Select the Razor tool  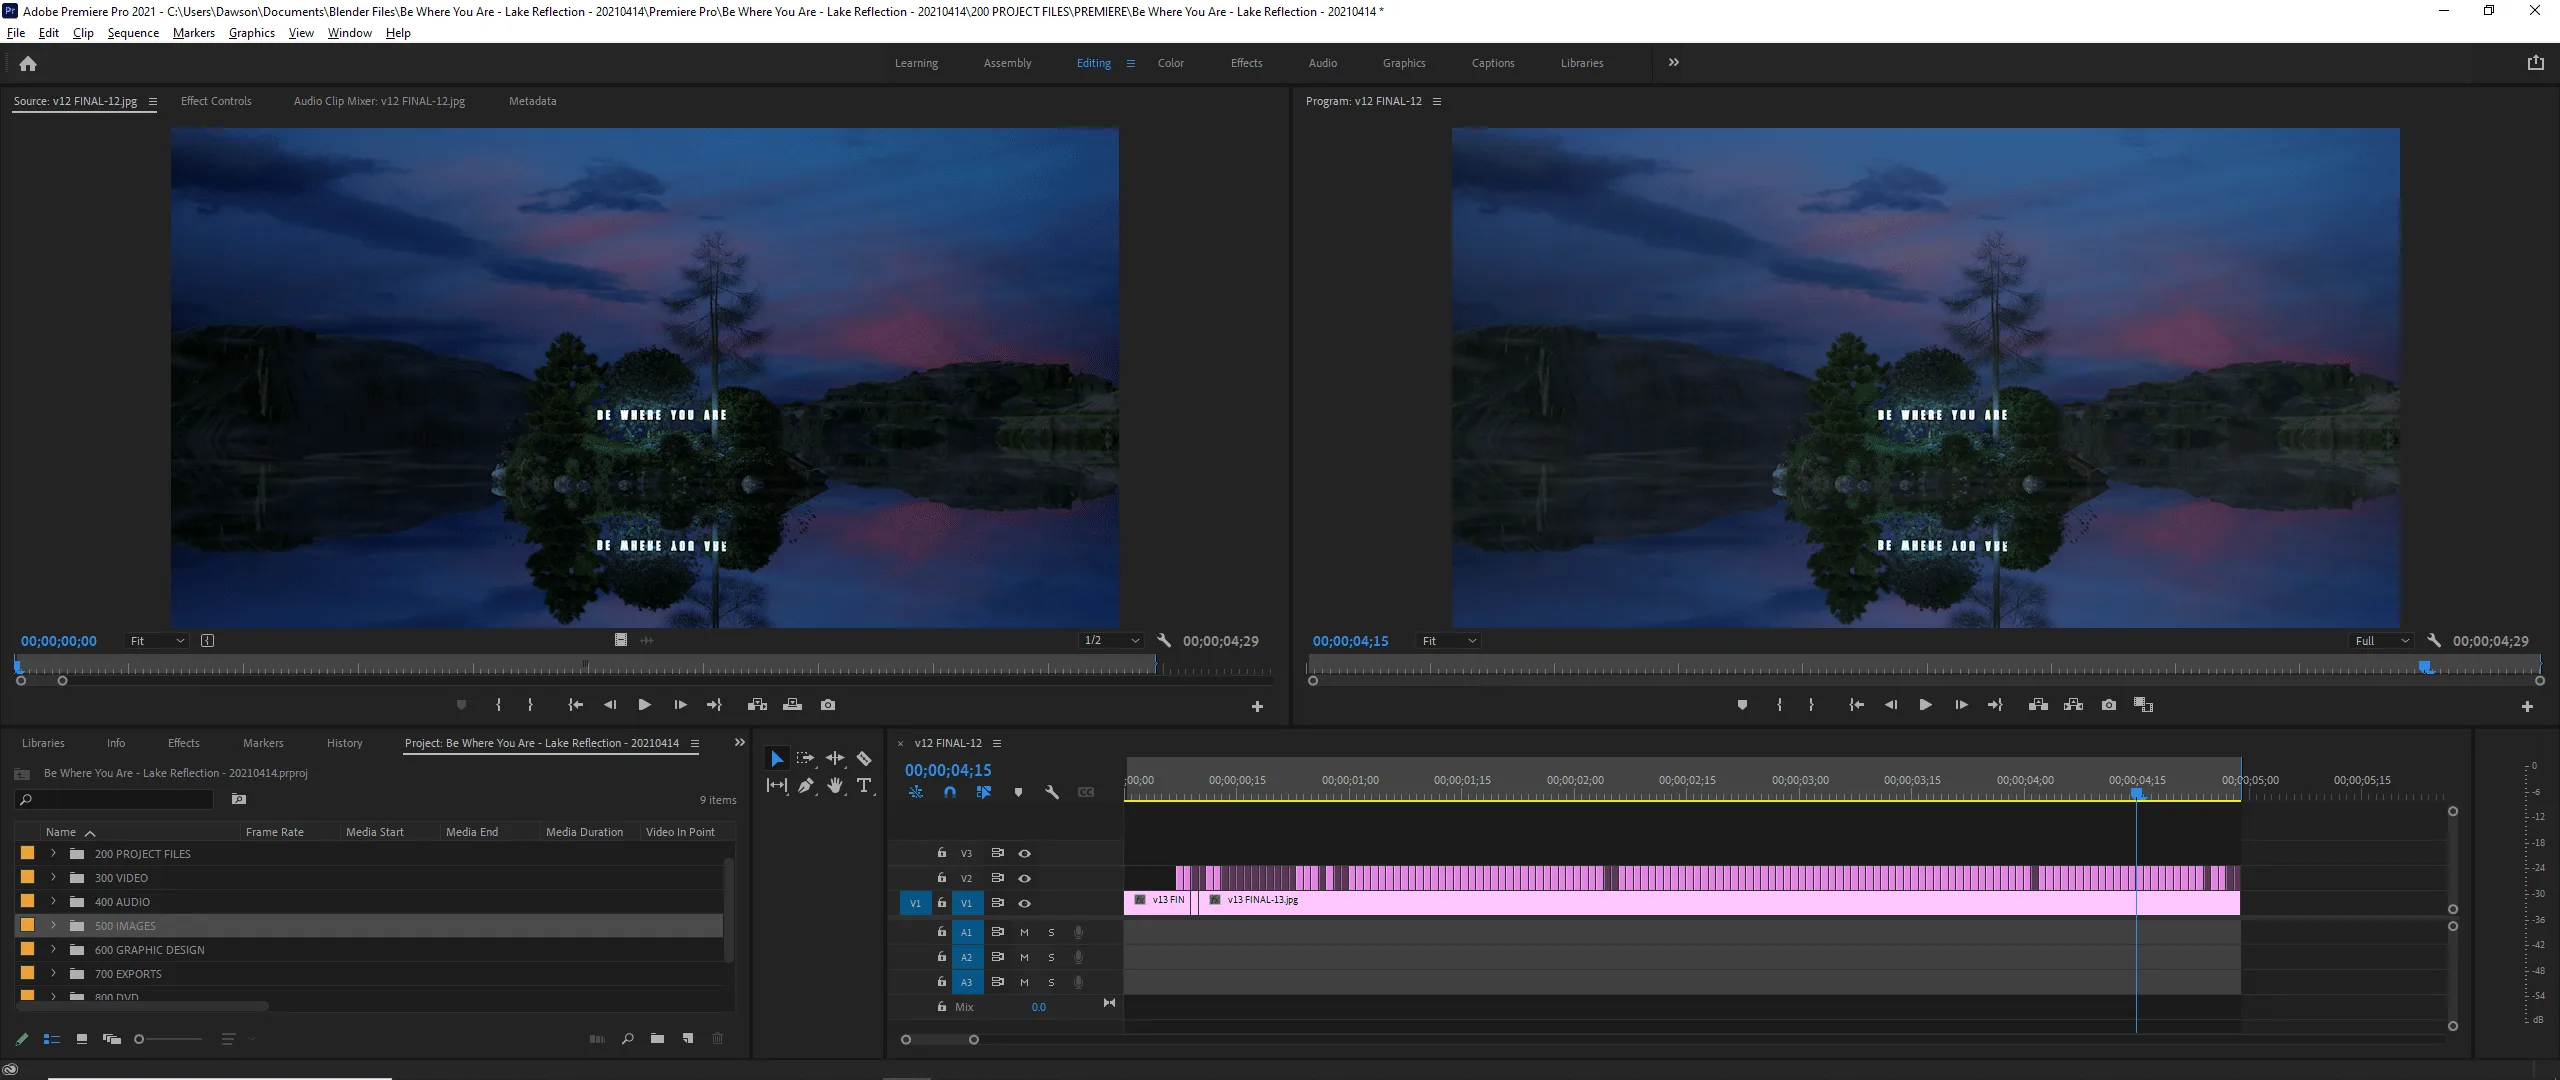[864, 759]
